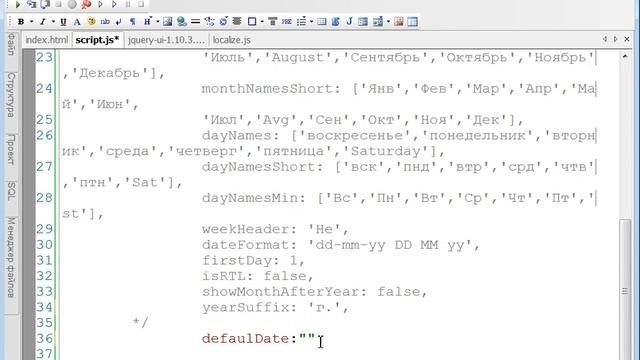Click on 'dayNamesShort' on line 27

coord(258,167)
